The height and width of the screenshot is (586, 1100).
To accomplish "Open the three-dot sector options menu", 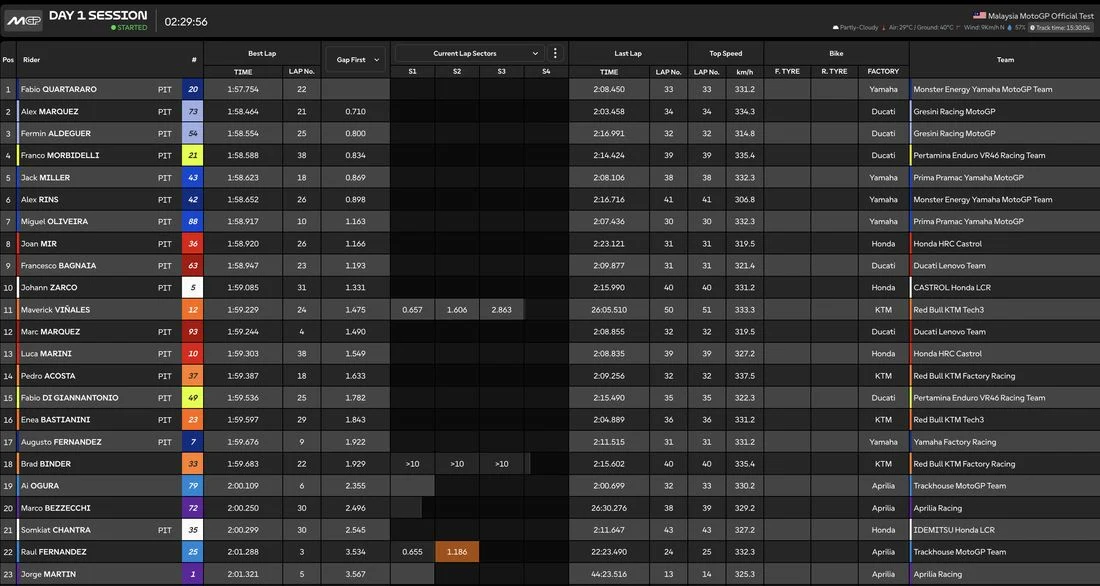I will tap(555, 53).
